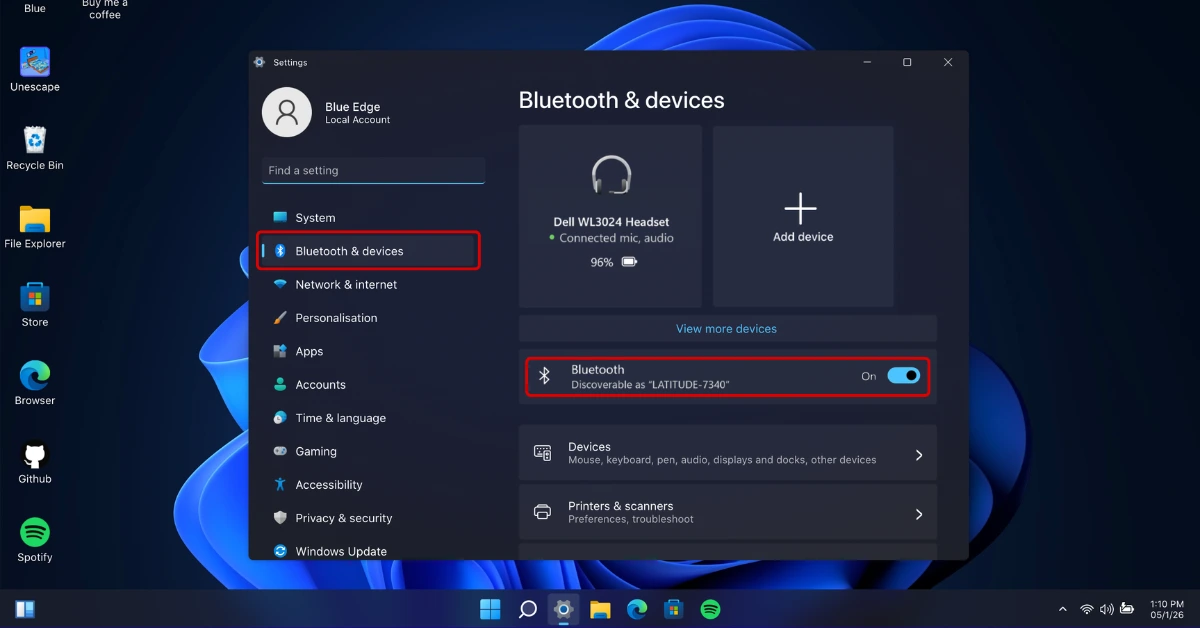Expand the Devices row chevron

click(x=919, y=455)
